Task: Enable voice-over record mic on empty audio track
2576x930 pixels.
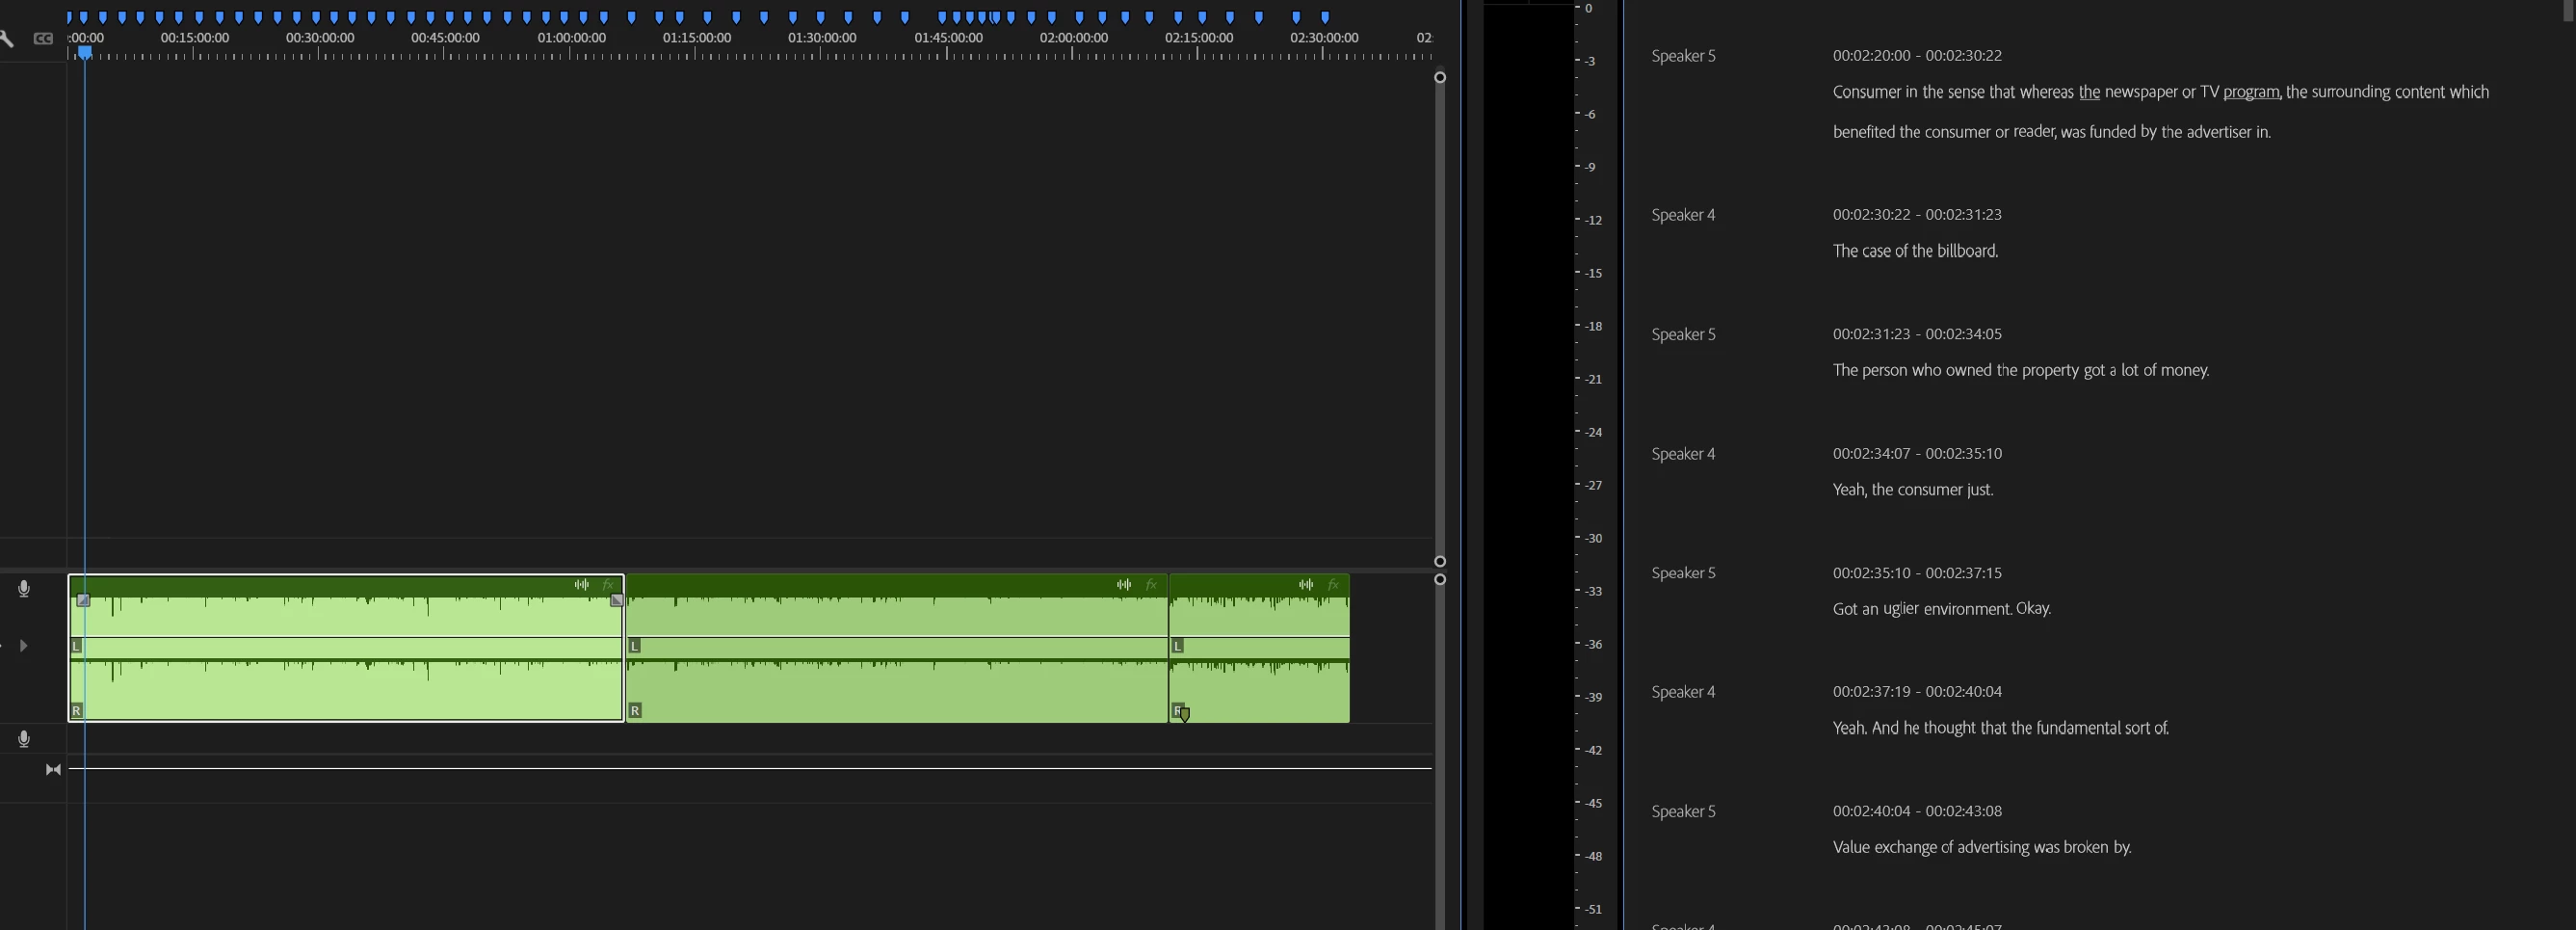Action: point(24,739)
